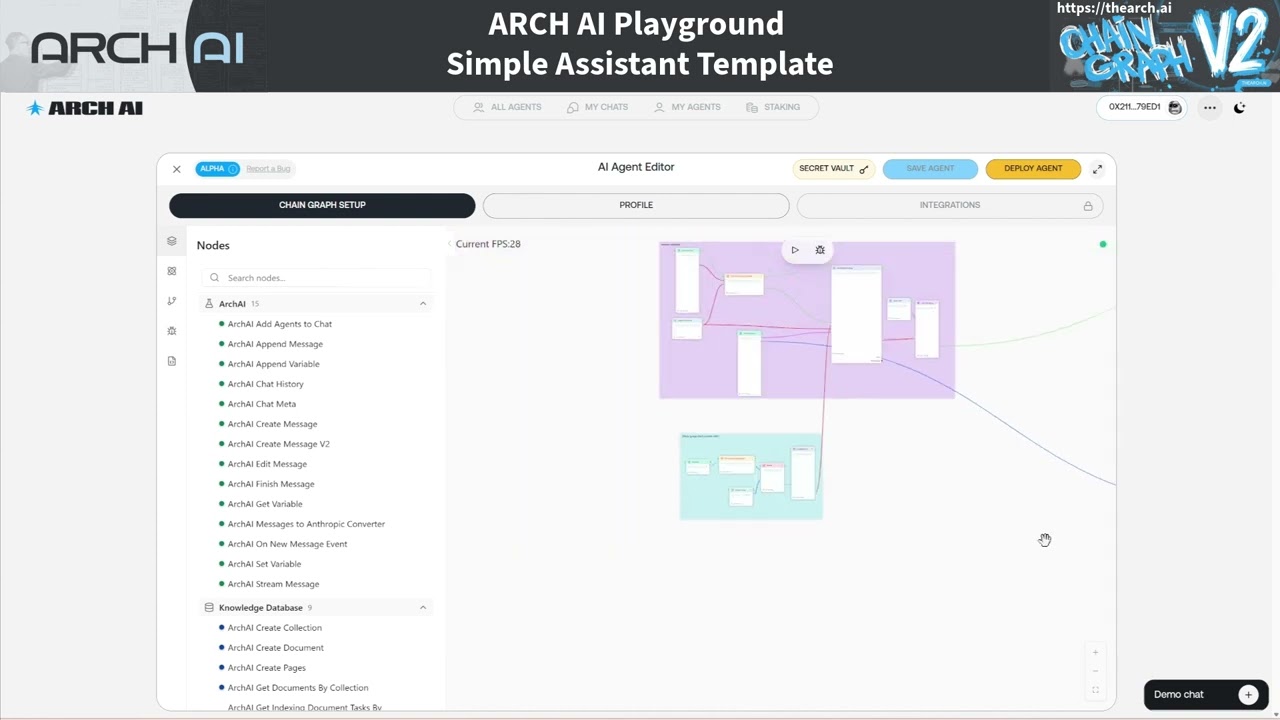Open the code file sidebar panel icon
The height and width of the screenshot is (720, 1280).
coord(172,361)
